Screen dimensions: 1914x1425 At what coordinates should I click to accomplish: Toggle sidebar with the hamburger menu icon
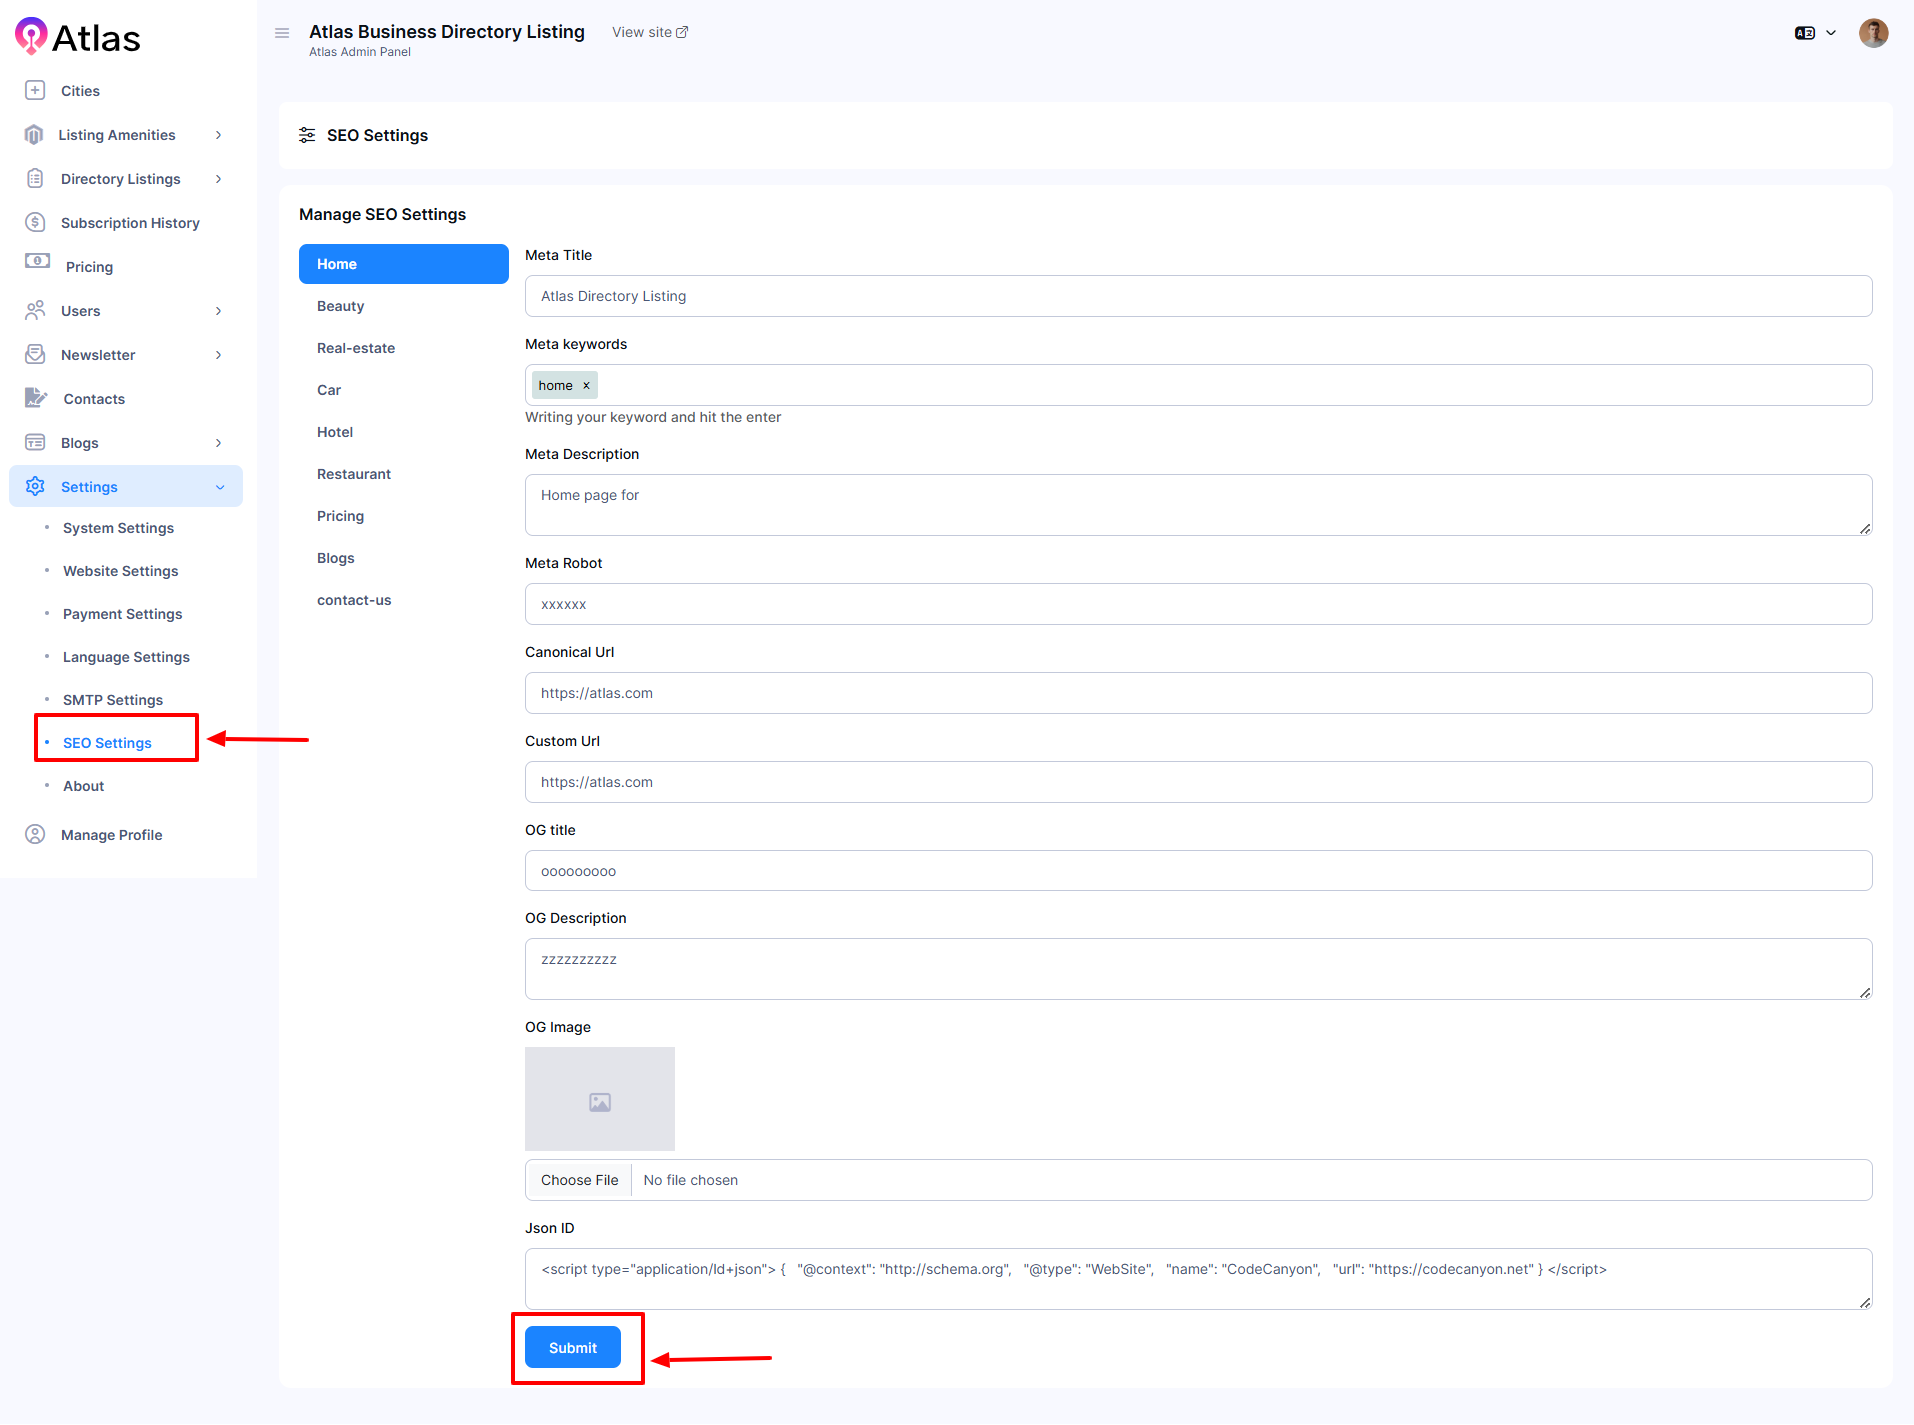coord(282,33)
